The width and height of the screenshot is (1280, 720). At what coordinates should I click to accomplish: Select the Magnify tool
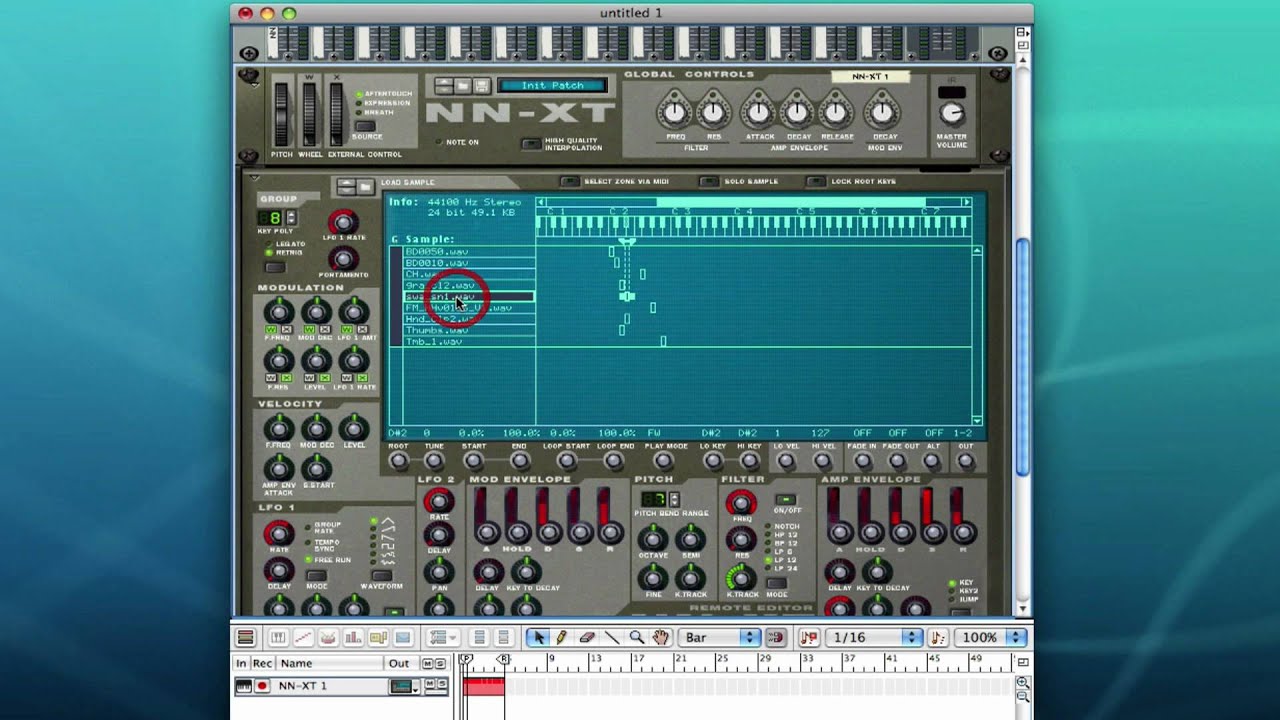pos(636,637)
